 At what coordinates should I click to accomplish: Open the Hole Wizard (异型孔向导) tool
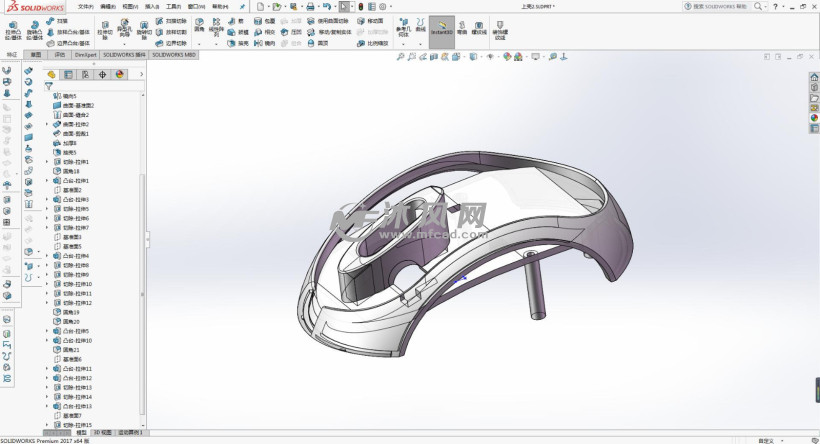[124, 29]
